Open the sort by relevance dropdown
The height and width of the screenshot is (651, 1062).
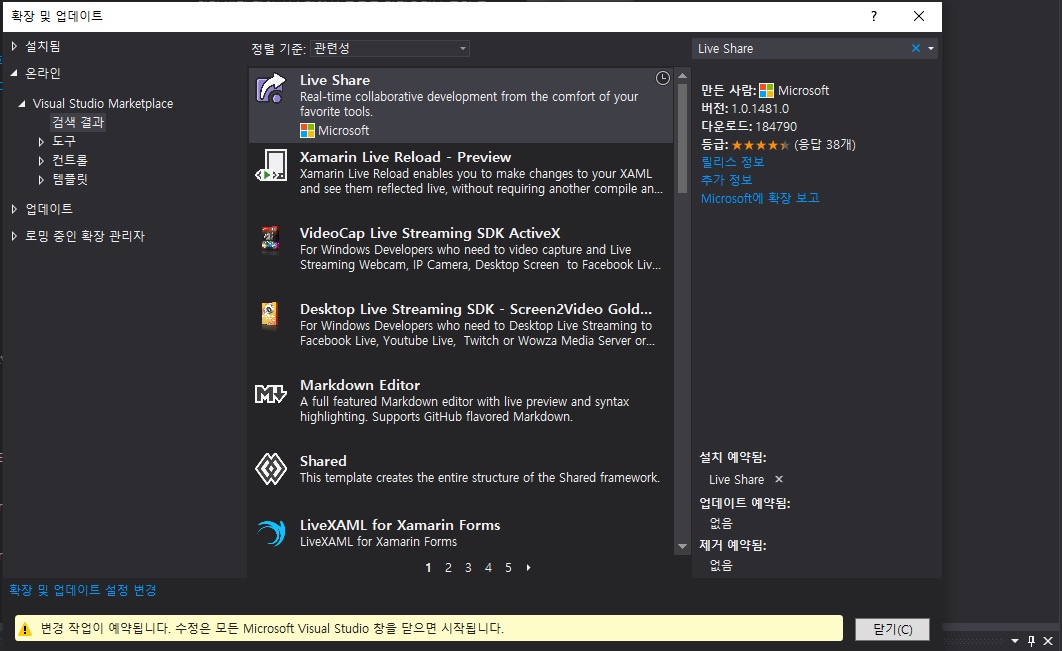[x=389, y=48]
